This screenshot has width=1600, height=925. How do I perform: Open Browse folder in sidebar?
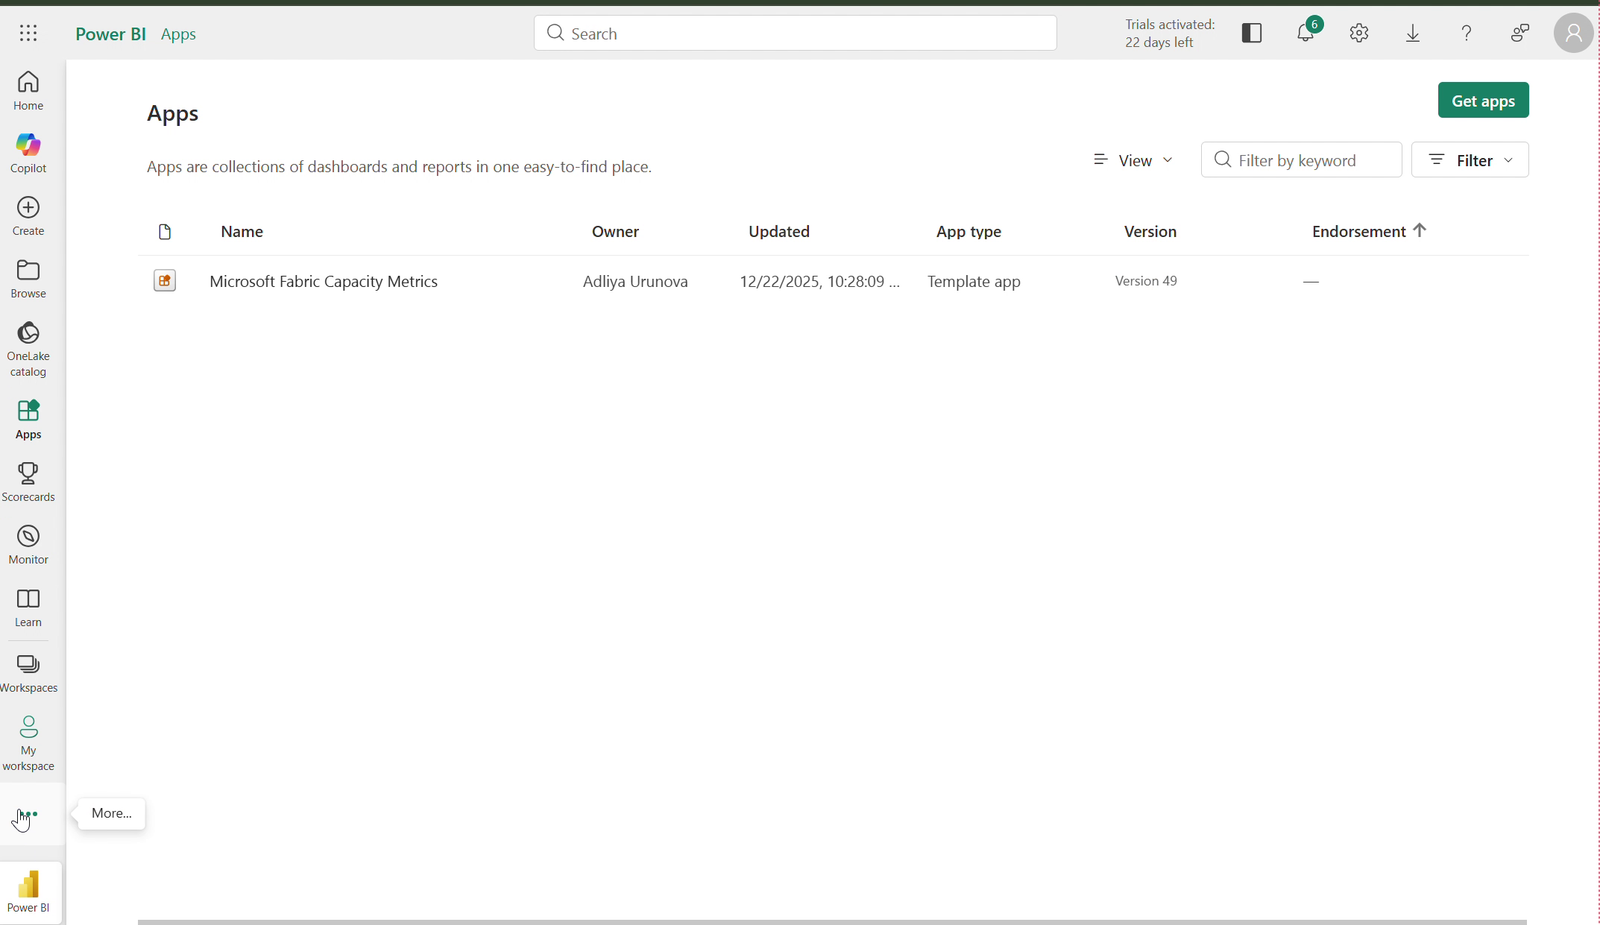[28, 279]
